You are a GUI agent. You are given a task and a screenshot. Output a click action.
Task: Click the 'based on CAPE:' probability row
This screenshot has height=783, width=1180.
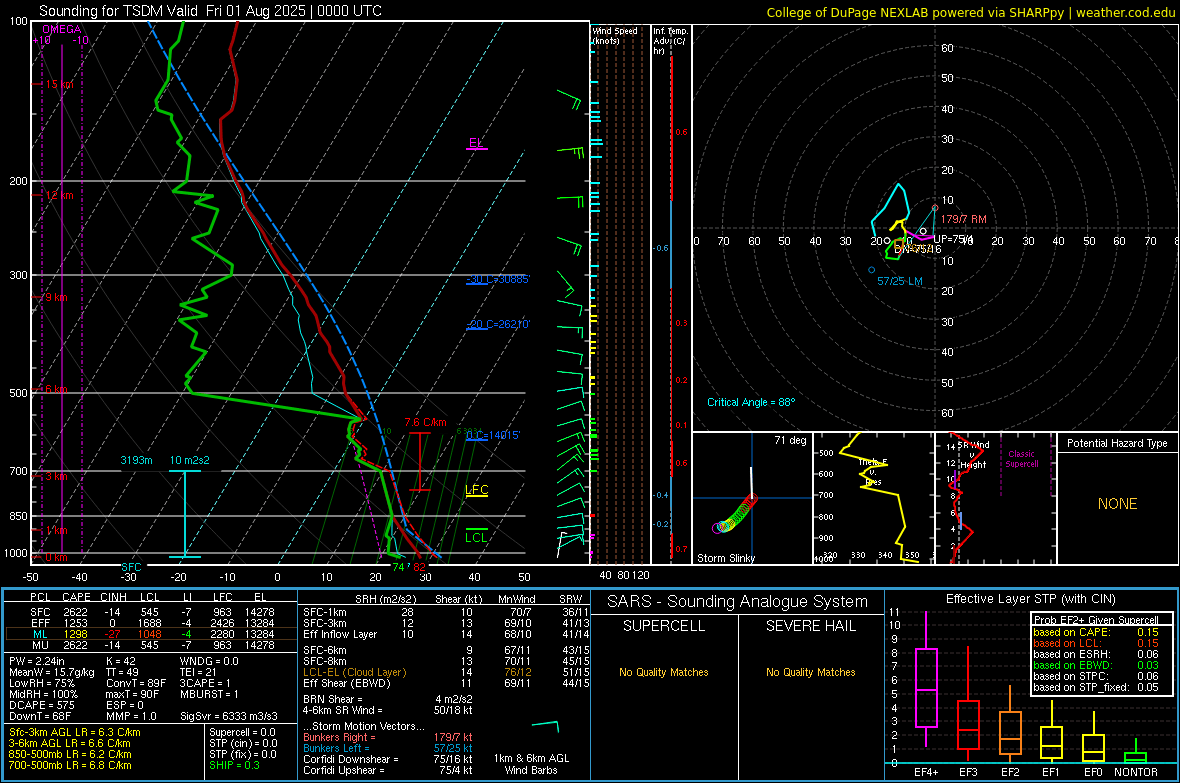coord(1096,632)
